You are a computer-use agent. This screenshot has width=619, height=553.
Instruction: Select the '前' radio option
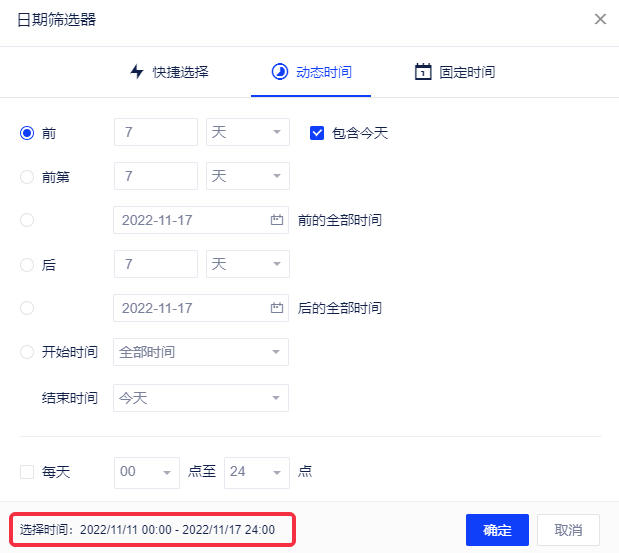[x=27, y=132]
